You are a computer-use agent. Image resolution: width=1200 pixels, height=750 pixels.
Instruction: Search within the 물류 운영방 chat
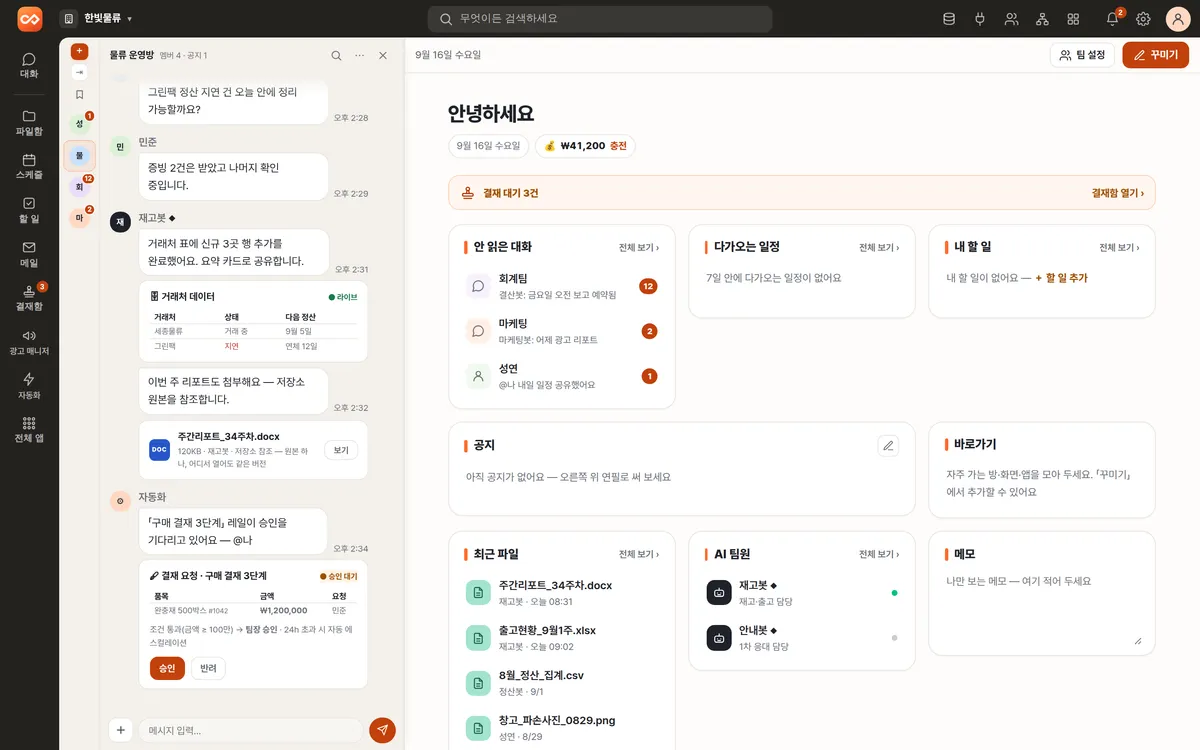point(336,55)
